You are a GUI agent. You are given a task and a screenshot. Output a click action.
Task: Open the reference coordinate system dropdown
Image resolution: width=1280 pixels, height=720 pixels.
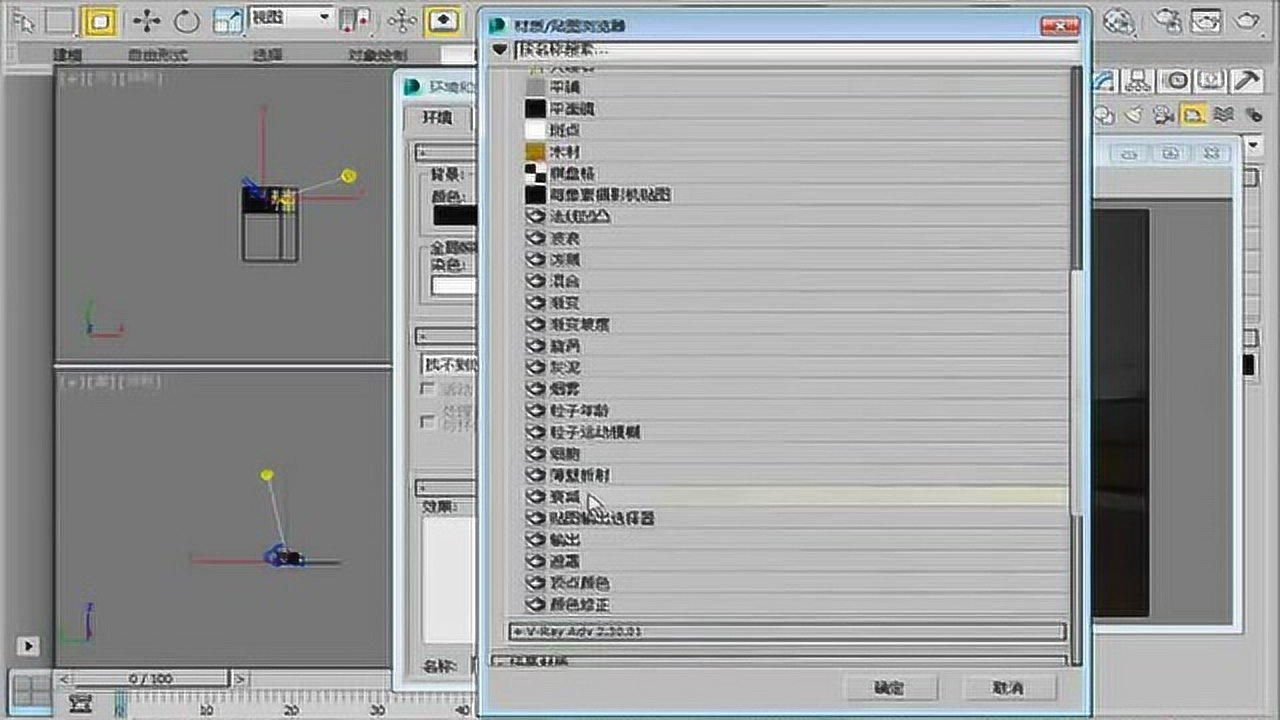[290, 18]
